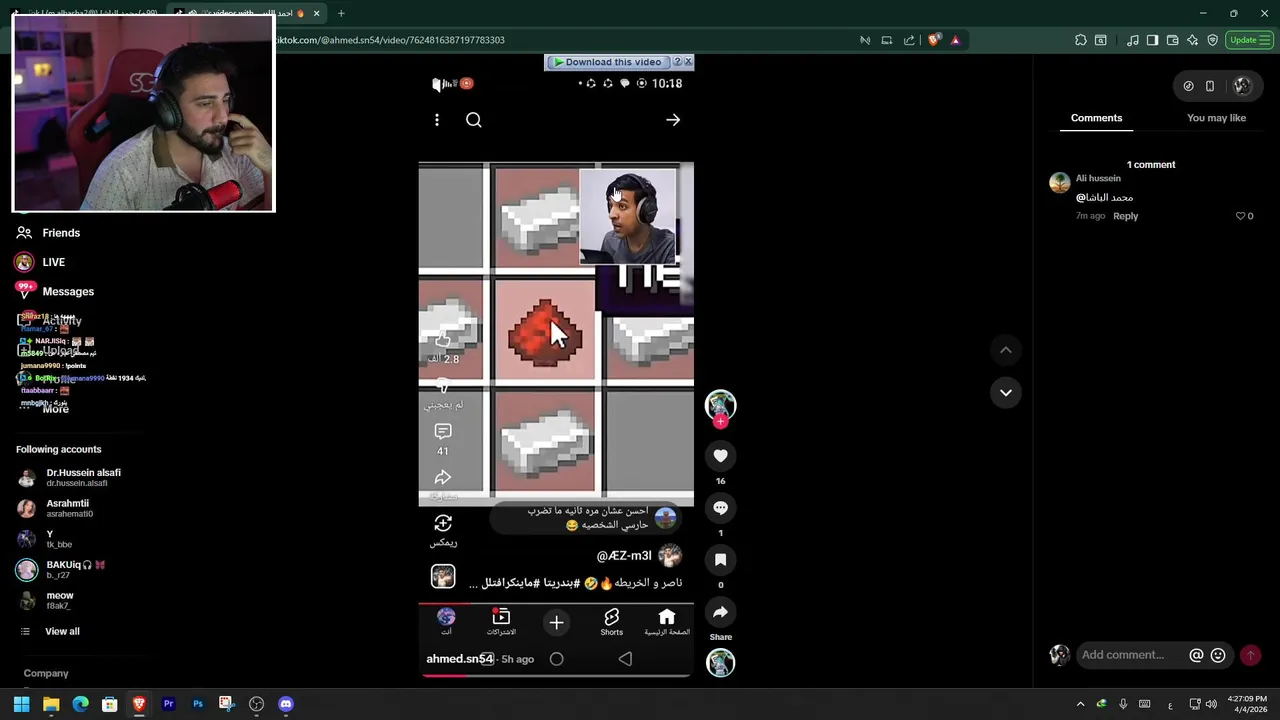The height and width of the screenshot is (720, 1280).
Task: Open the video comments bubble icon
Action: pos(720,508)
